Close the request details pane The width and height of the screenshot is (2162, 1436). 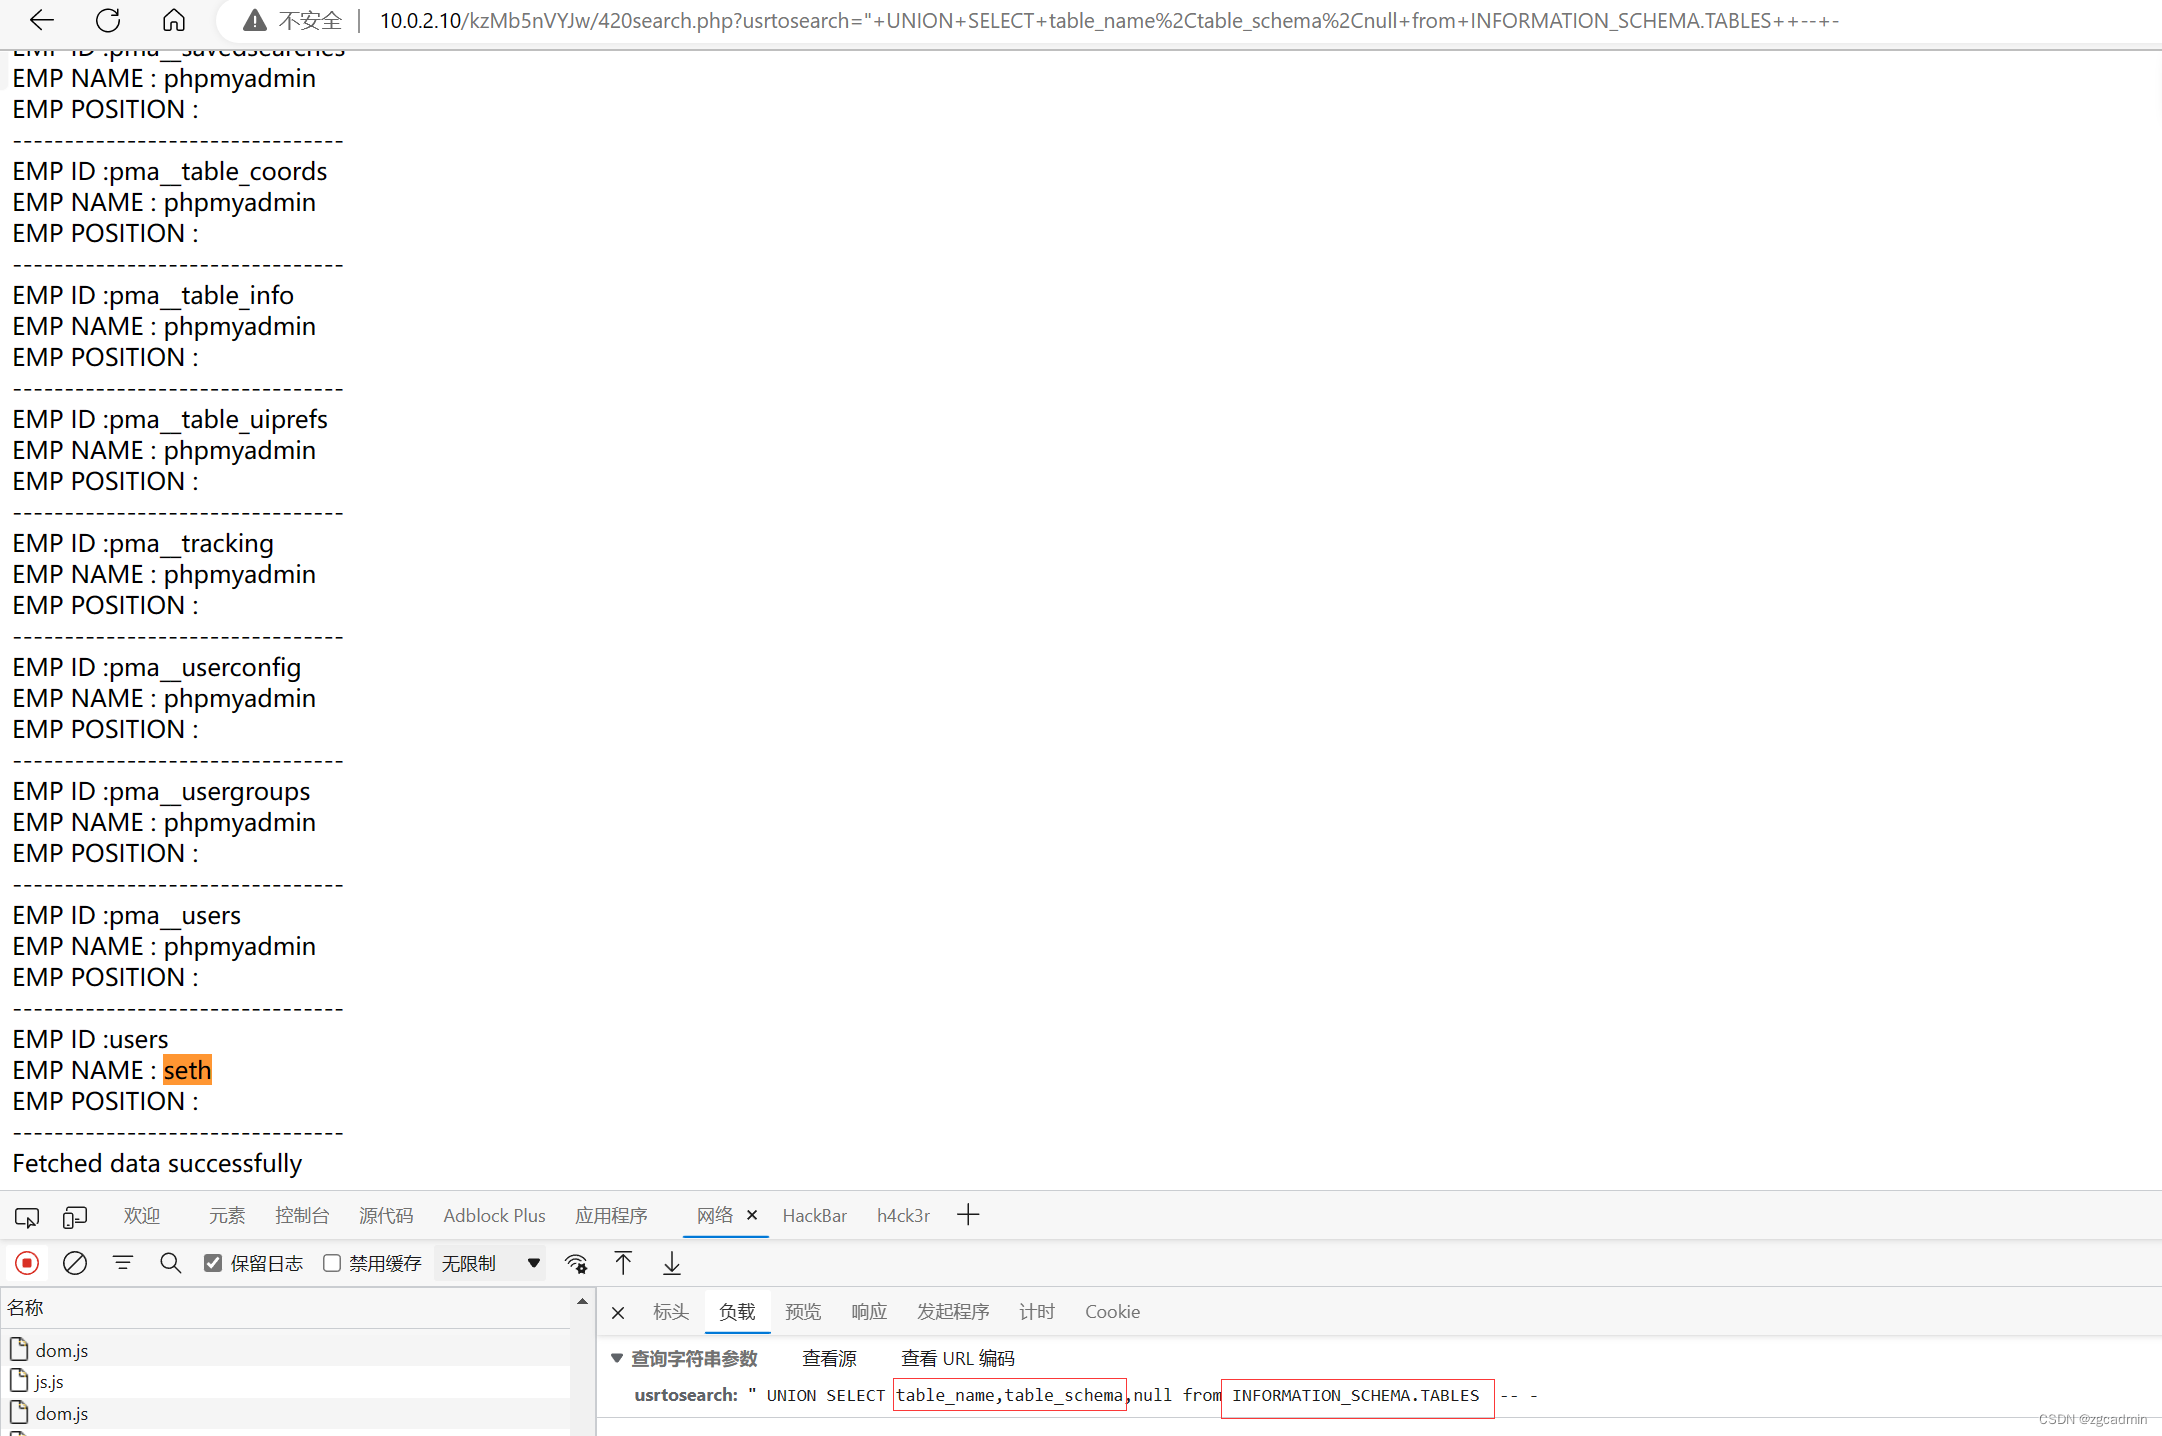pos(618,1312)
